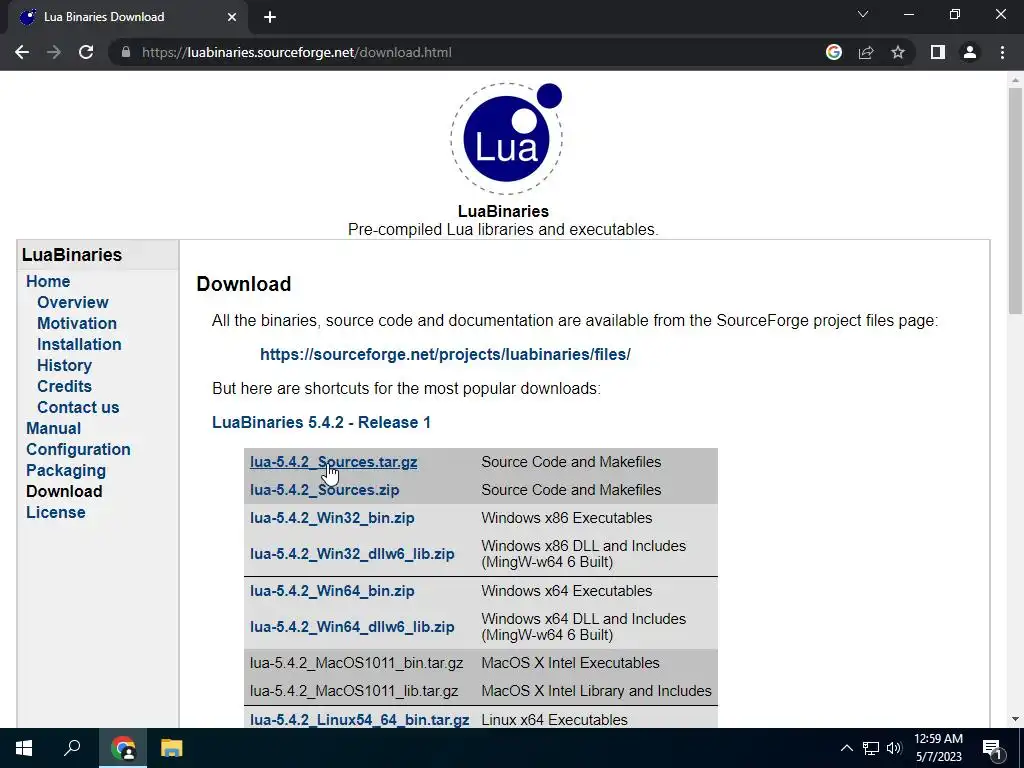Viewport: 1024px width, 768px height.
Task: Bookmark this page with the star icon
Action: pos(898,52)
